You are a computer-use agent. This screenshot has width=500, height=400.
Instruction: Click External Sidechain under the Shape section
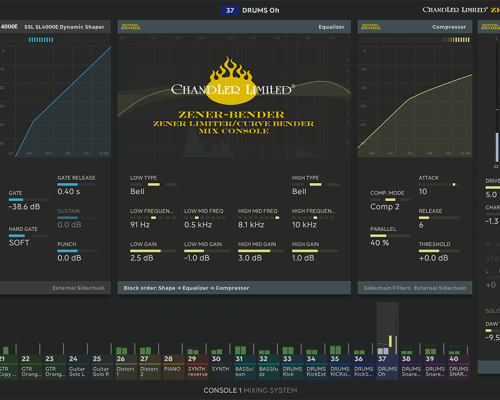coord(78,288)
